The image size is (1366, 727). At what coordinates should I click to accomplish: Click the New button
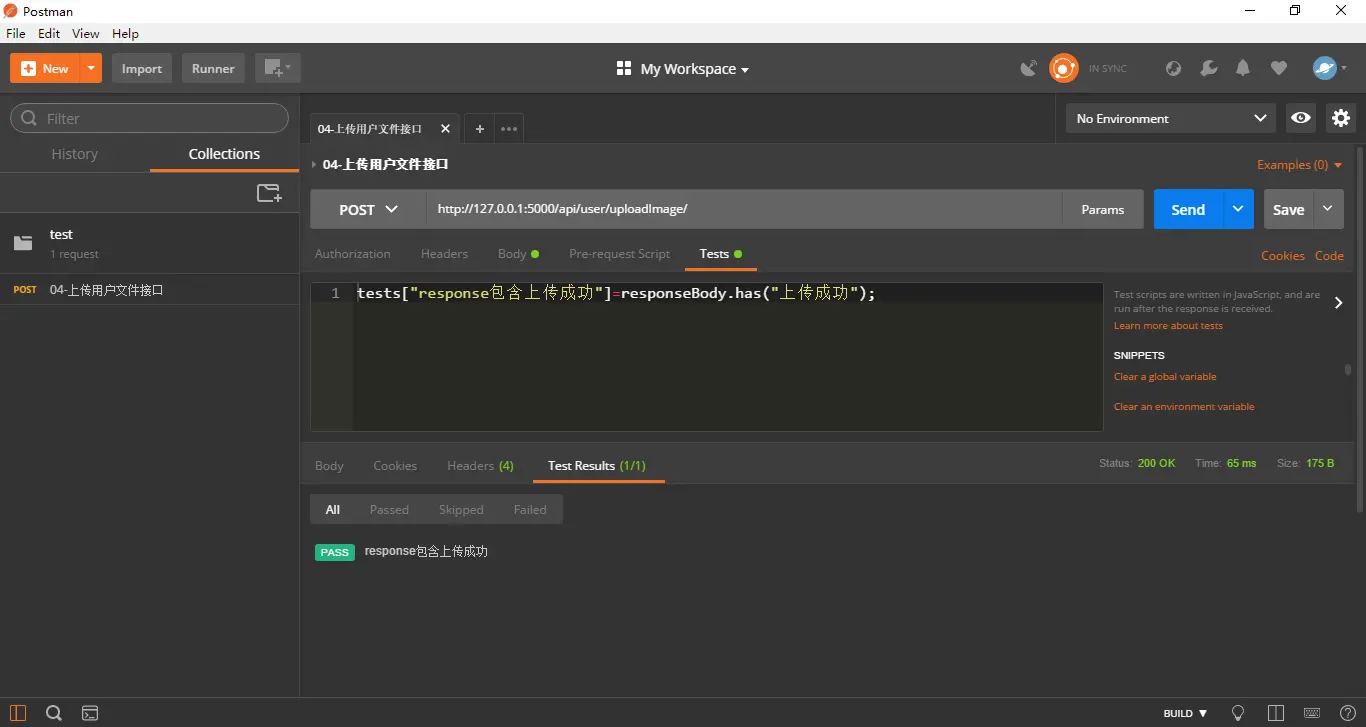coord(45,68)
